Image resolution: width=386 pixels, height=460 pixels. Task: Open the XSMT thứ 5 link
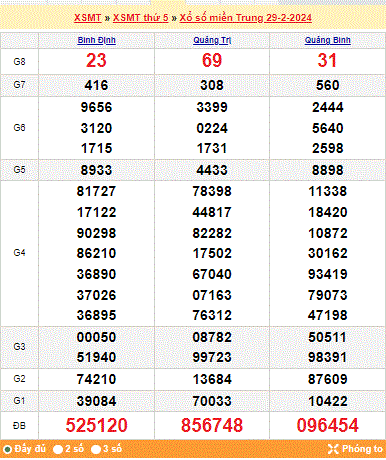(x=141, y=18)
